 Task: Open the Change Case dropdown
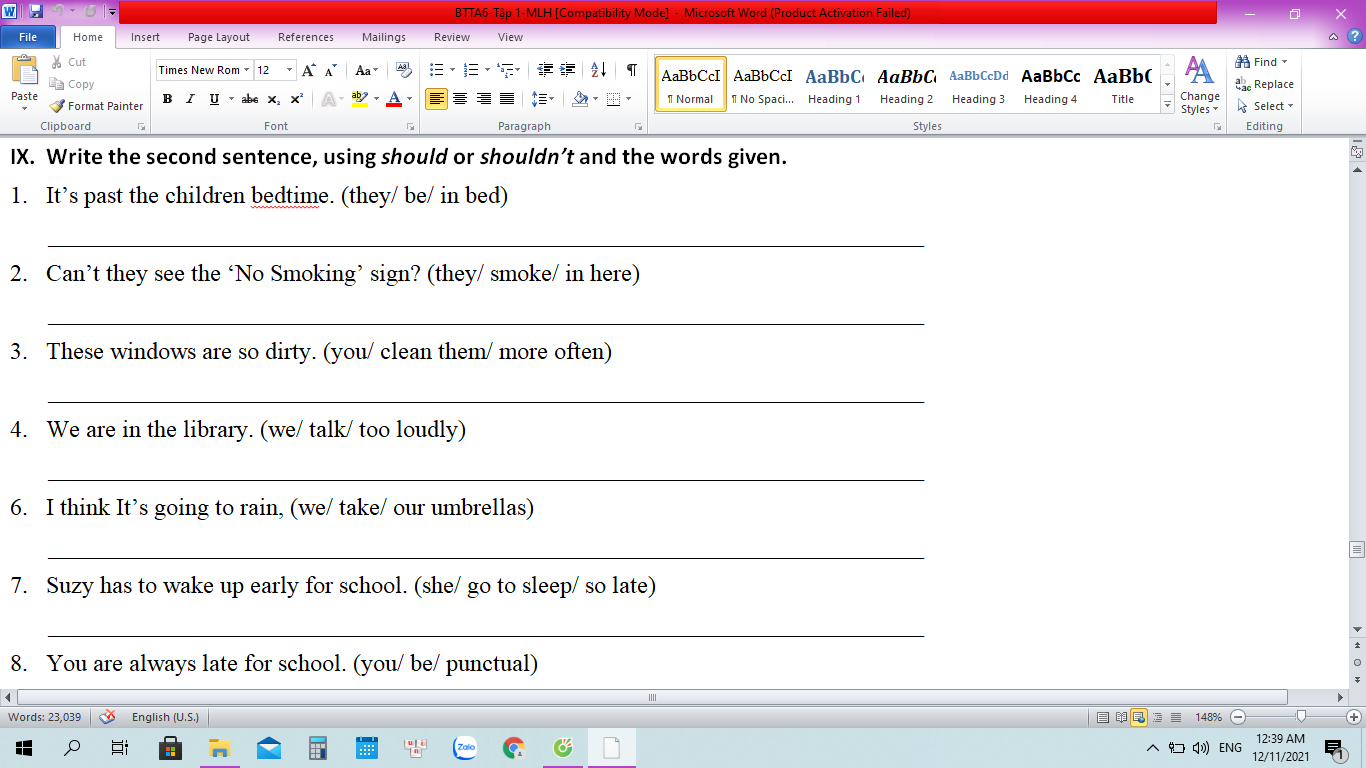pos(367,70)
